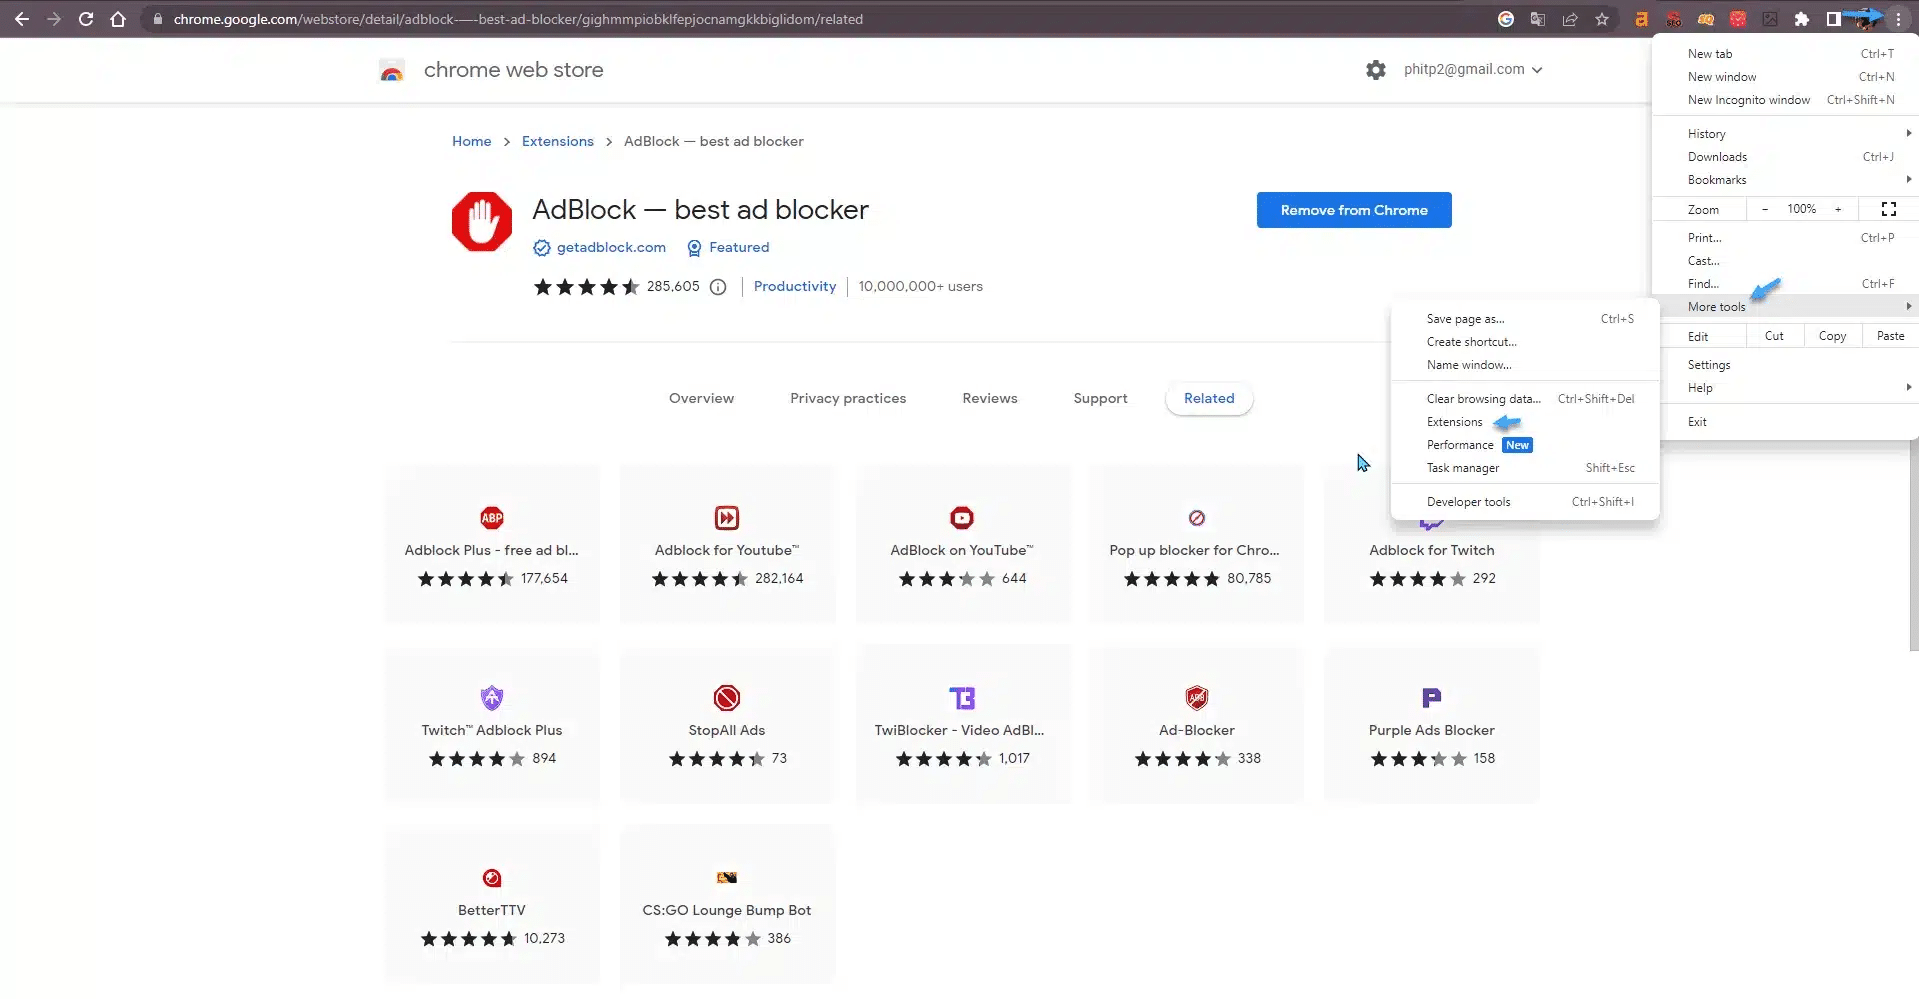The image size is (1919, 999).
Task: Click the Google icon in the address bar
Action: click(x=1506, y=19)
